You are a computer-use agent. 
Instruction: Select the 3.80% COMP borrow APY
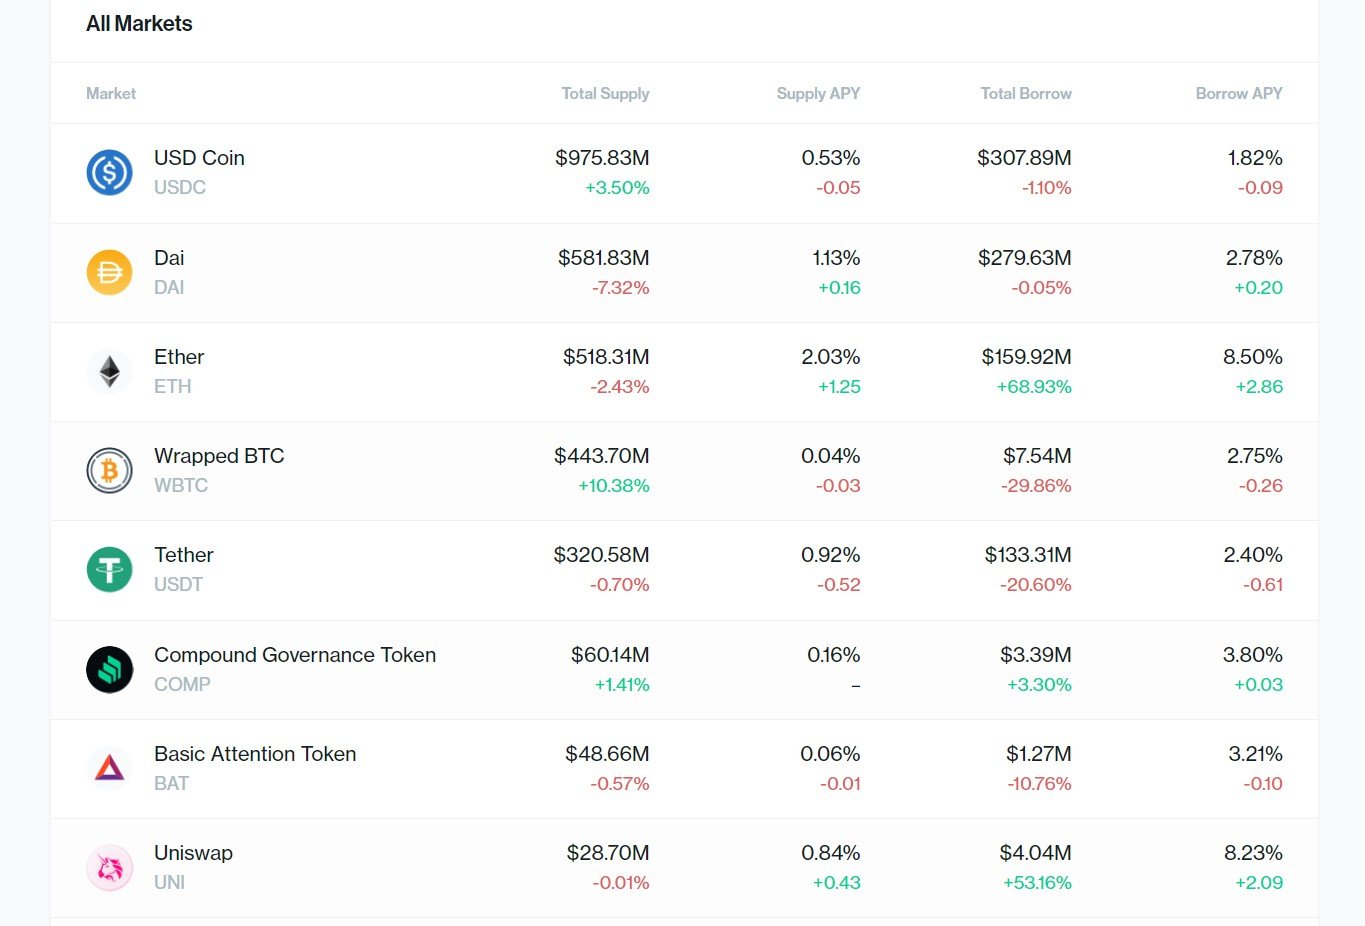pos(1253,655)
